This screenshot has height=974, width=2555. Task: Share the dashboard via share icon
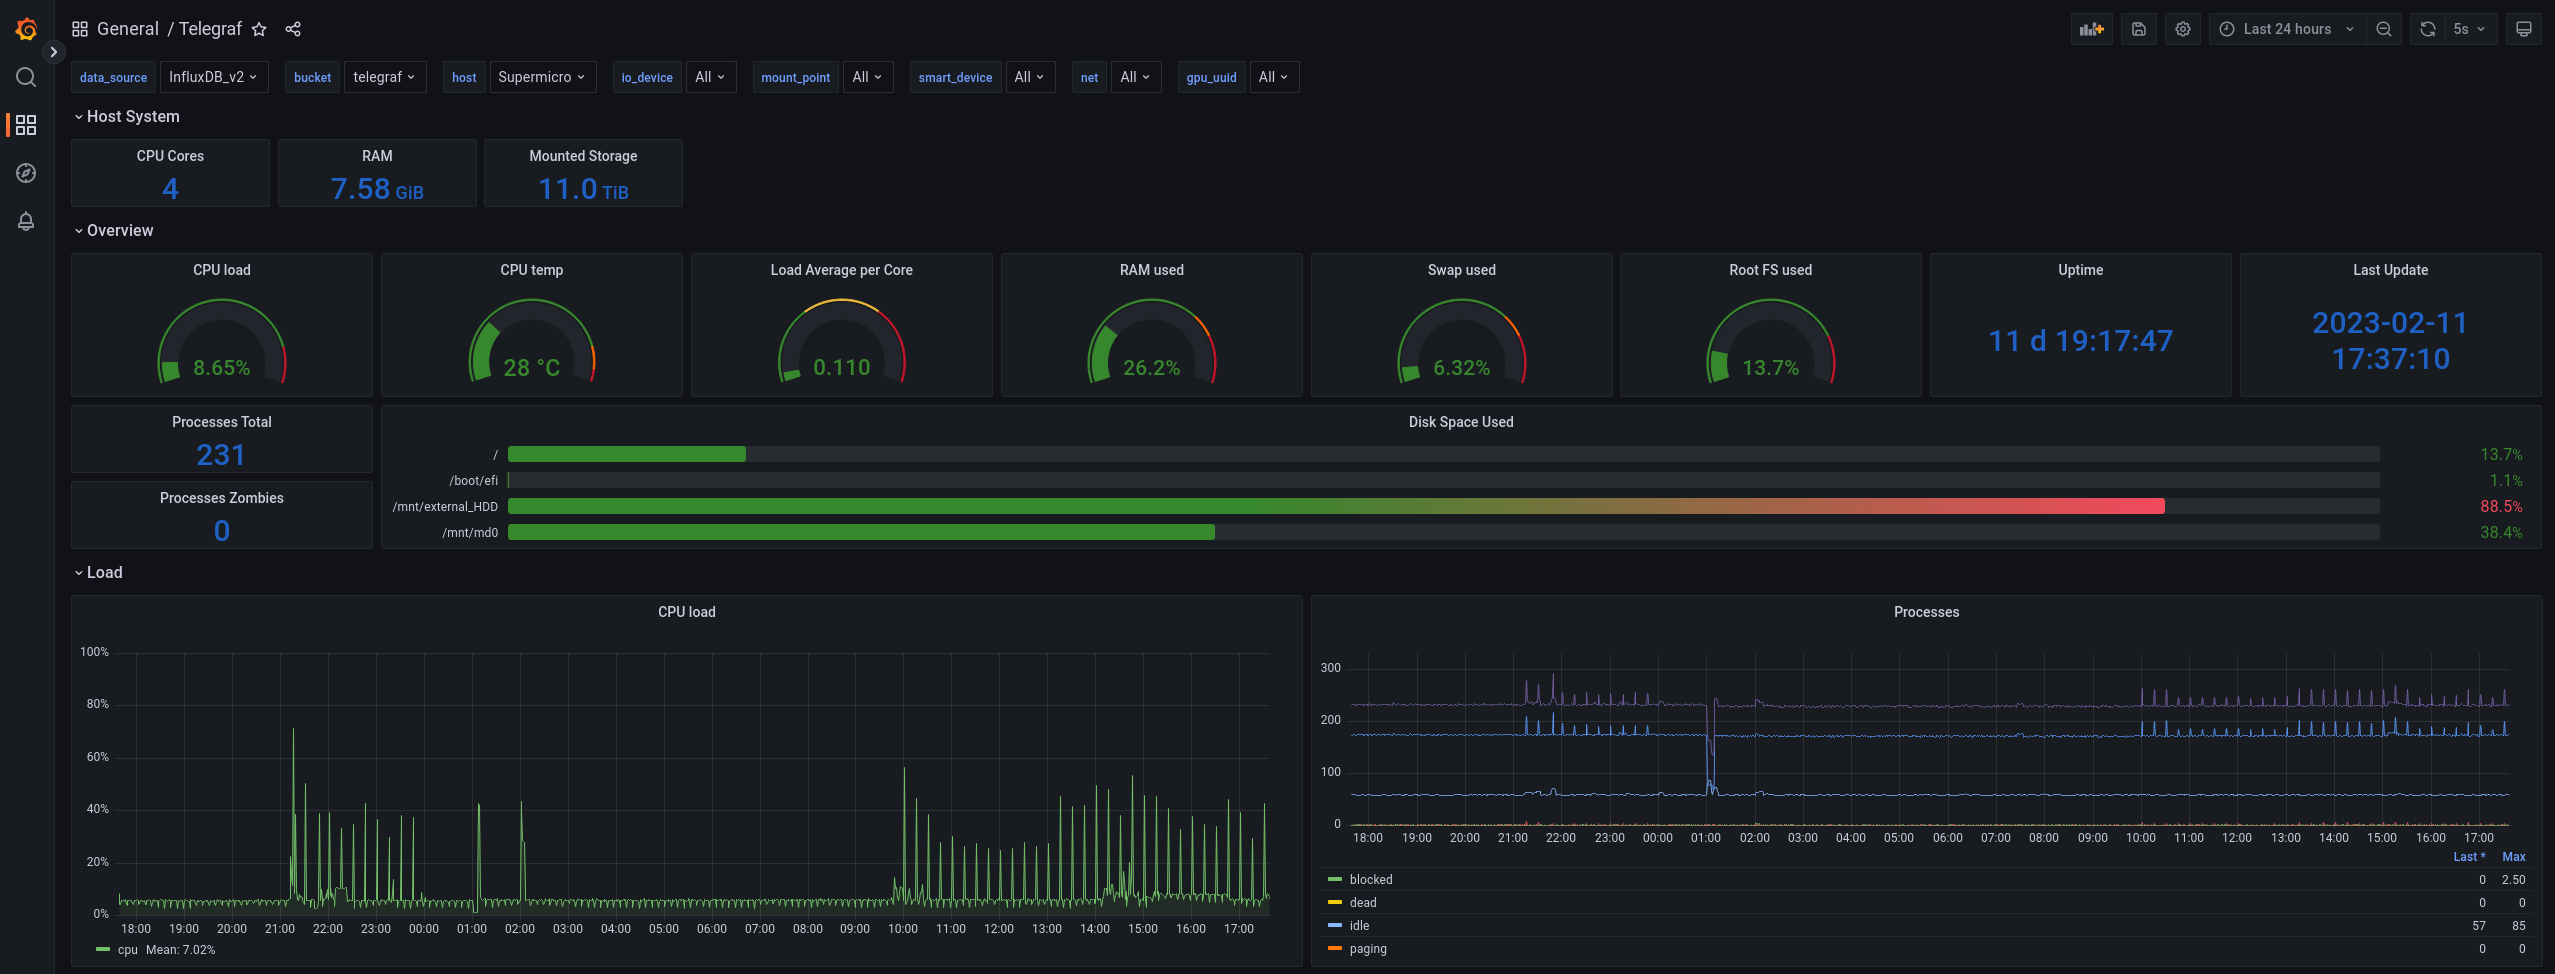[x=293, y=29]
